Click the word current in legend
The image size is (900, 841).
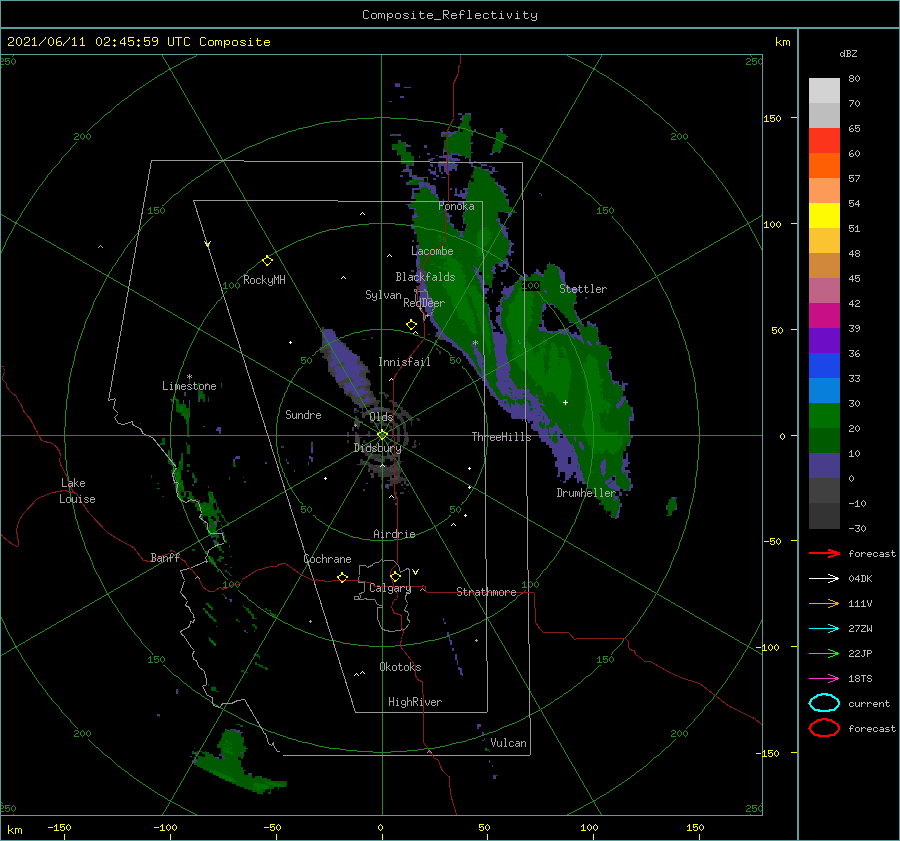[x=869, y=703]
